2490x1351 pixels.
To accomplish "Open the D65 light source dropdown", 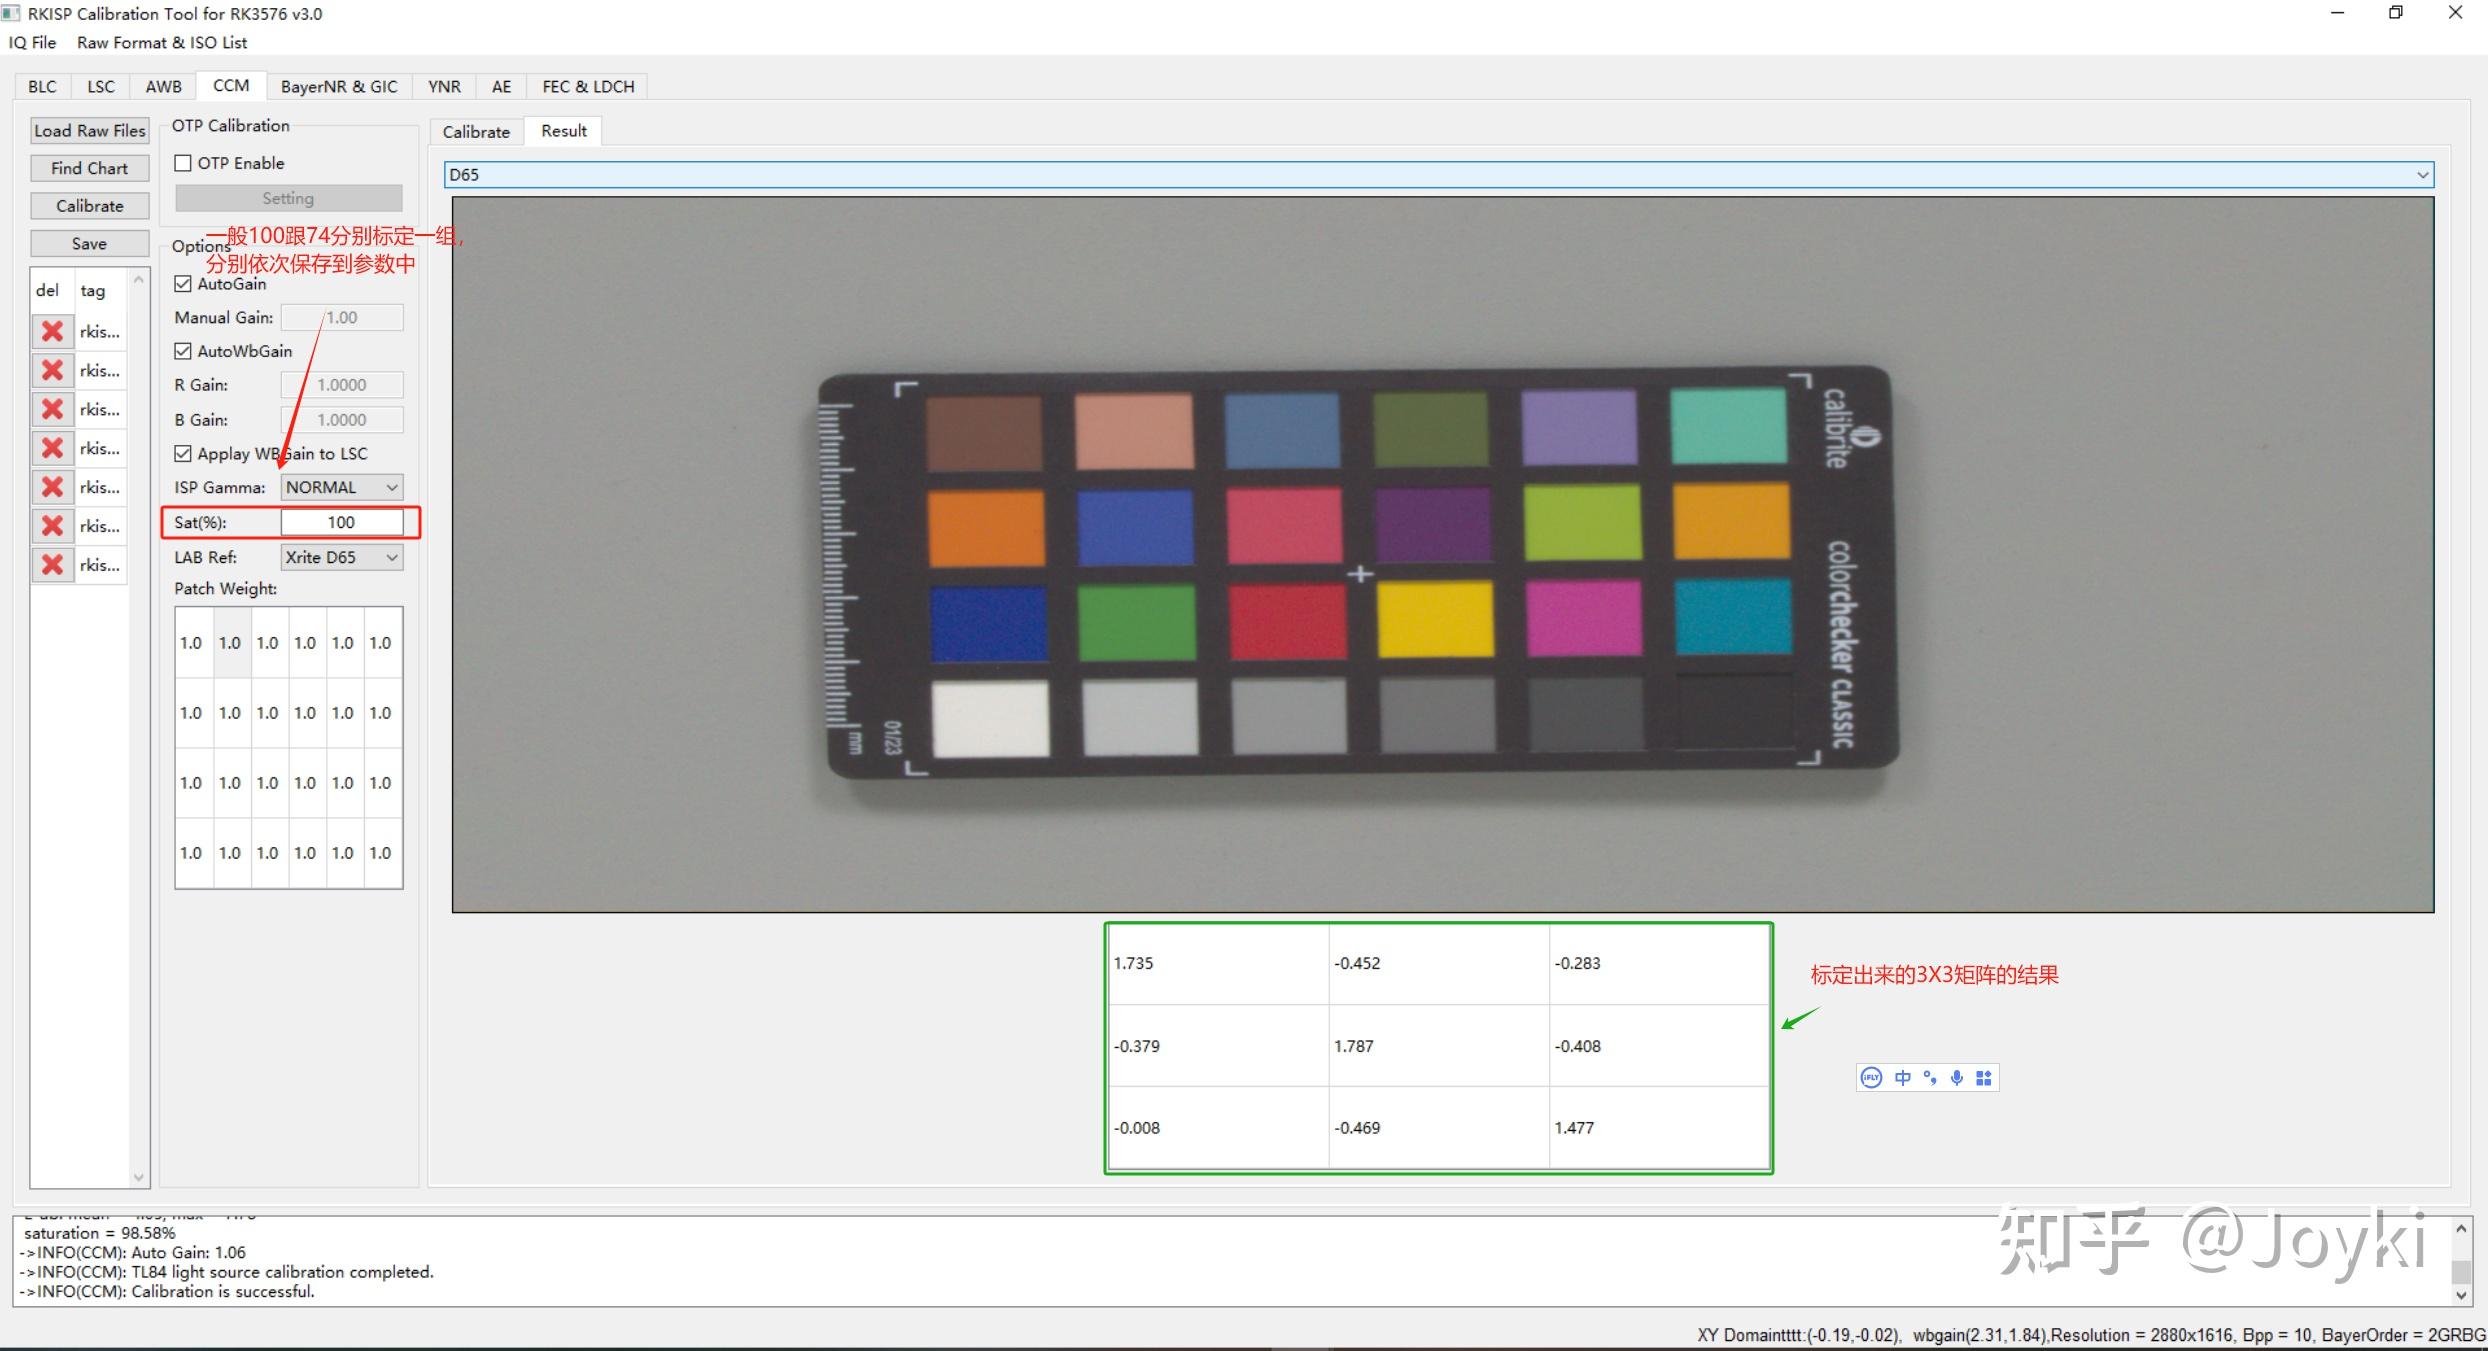I will click(1438, 174).
